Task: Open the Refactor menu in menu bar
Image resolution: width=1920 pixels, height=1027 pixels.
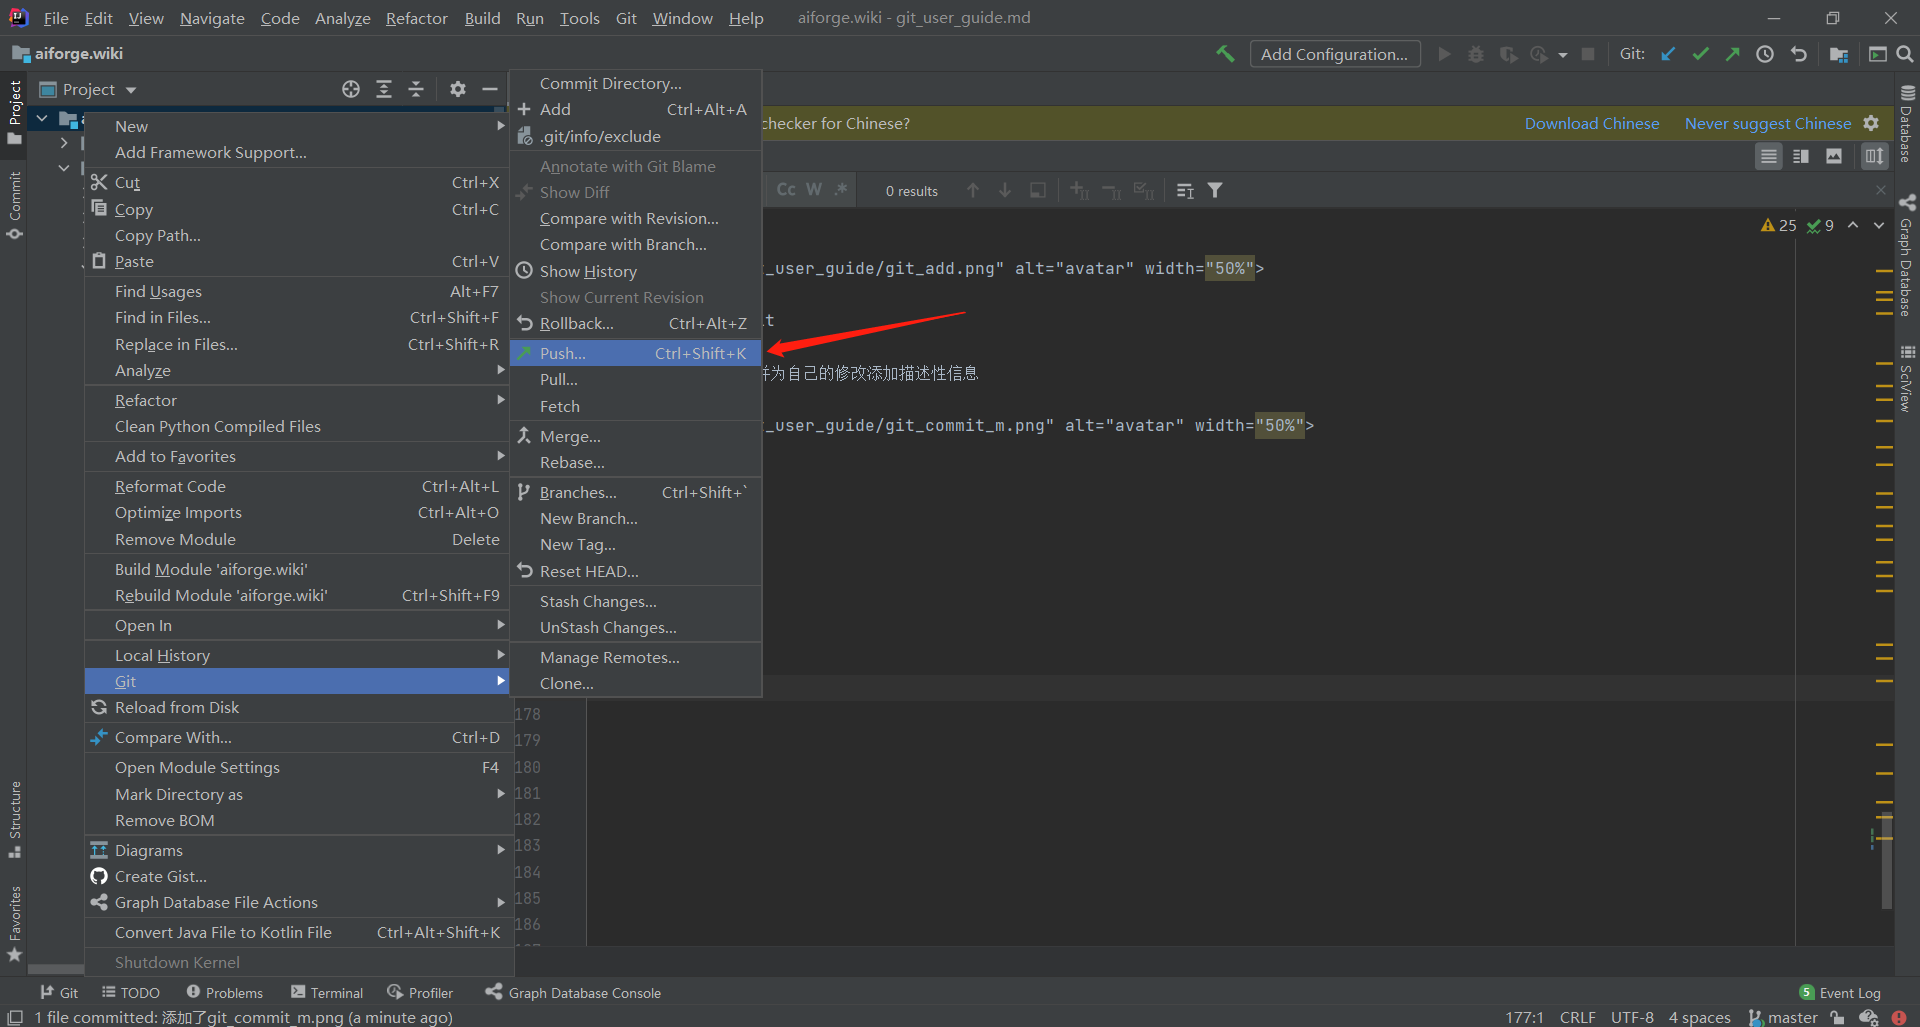Action: 416,18
